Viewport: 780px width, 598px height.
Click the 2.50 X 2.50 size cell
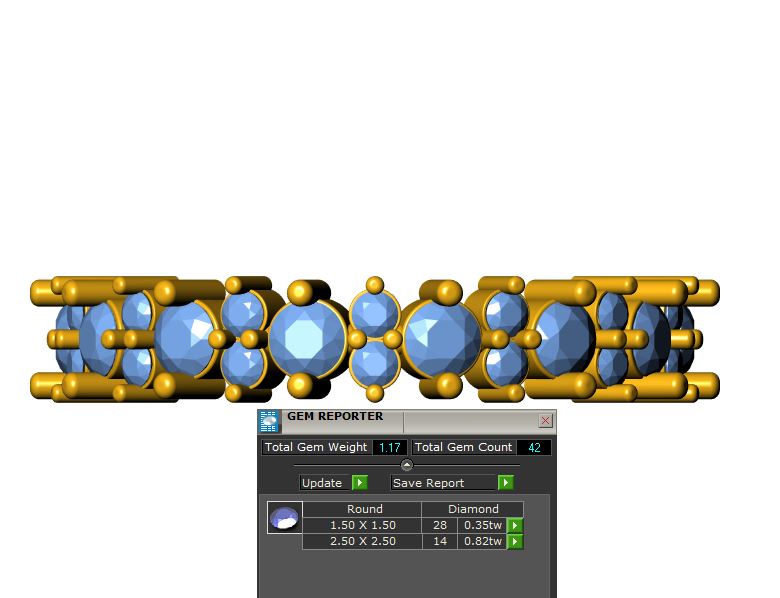pyautogui.click(x=363, y=541)
